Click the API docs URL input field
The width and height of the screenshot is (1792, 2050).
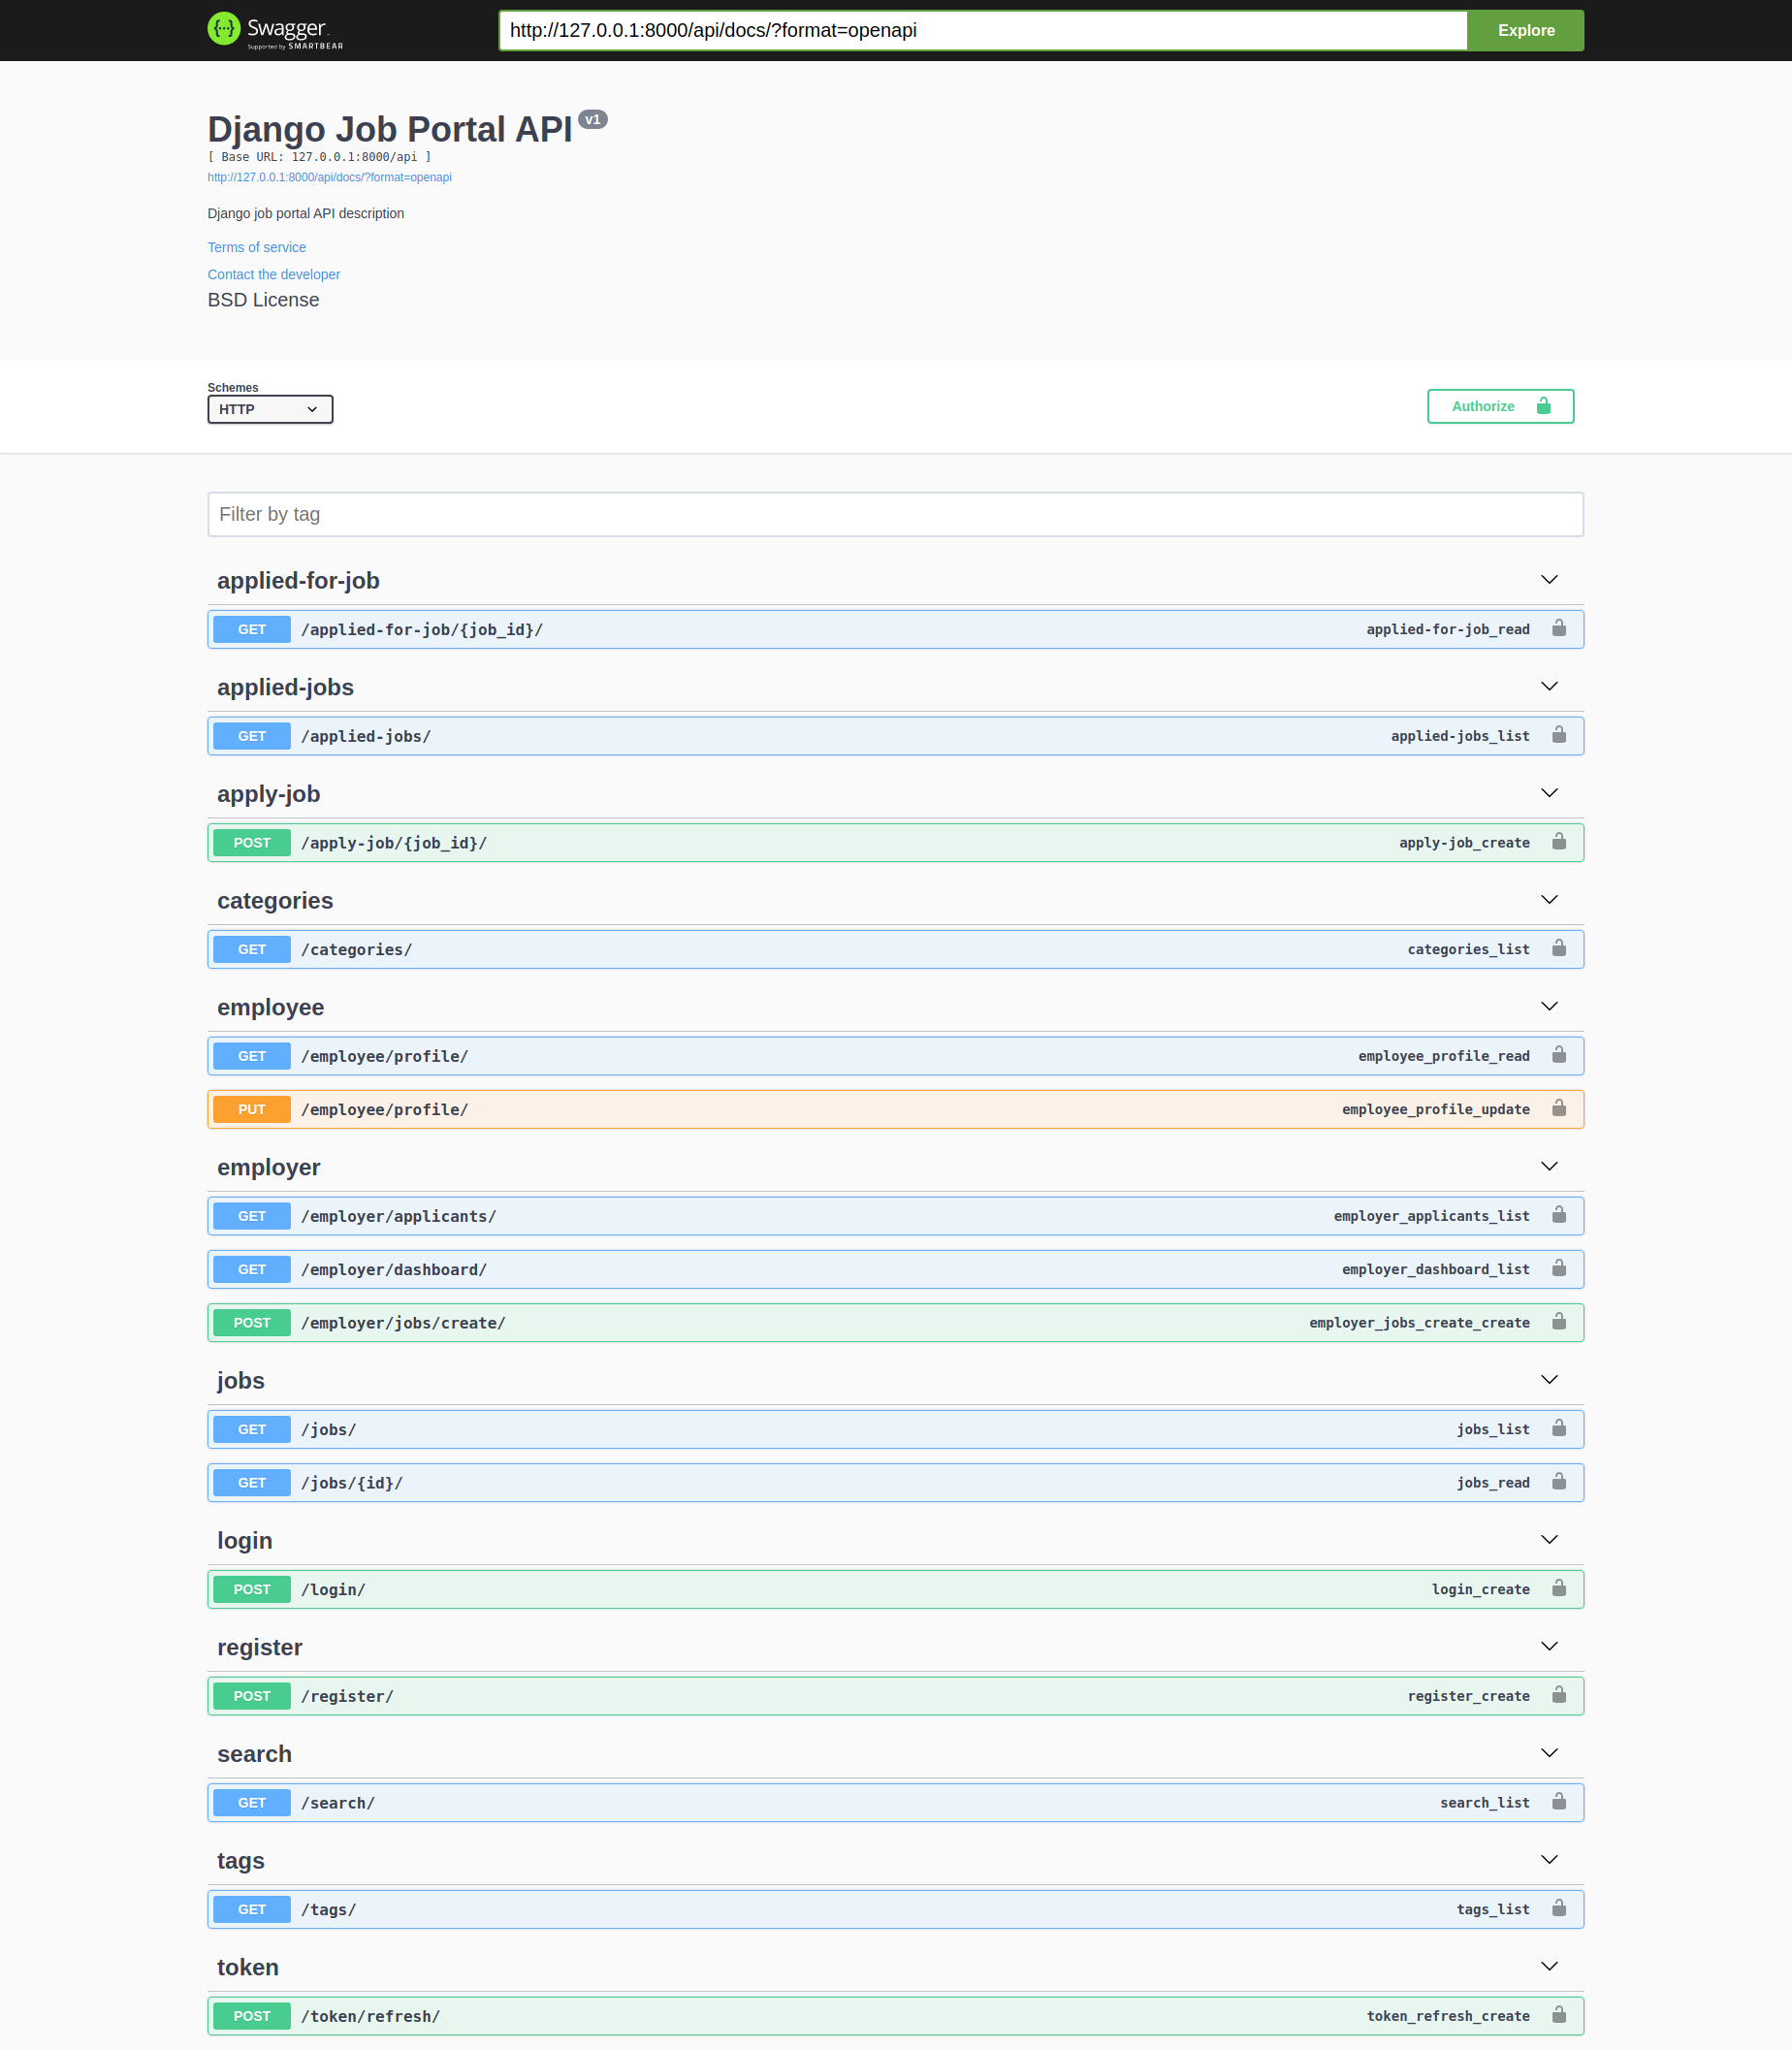pyautogui.click(x=983, y=30)
